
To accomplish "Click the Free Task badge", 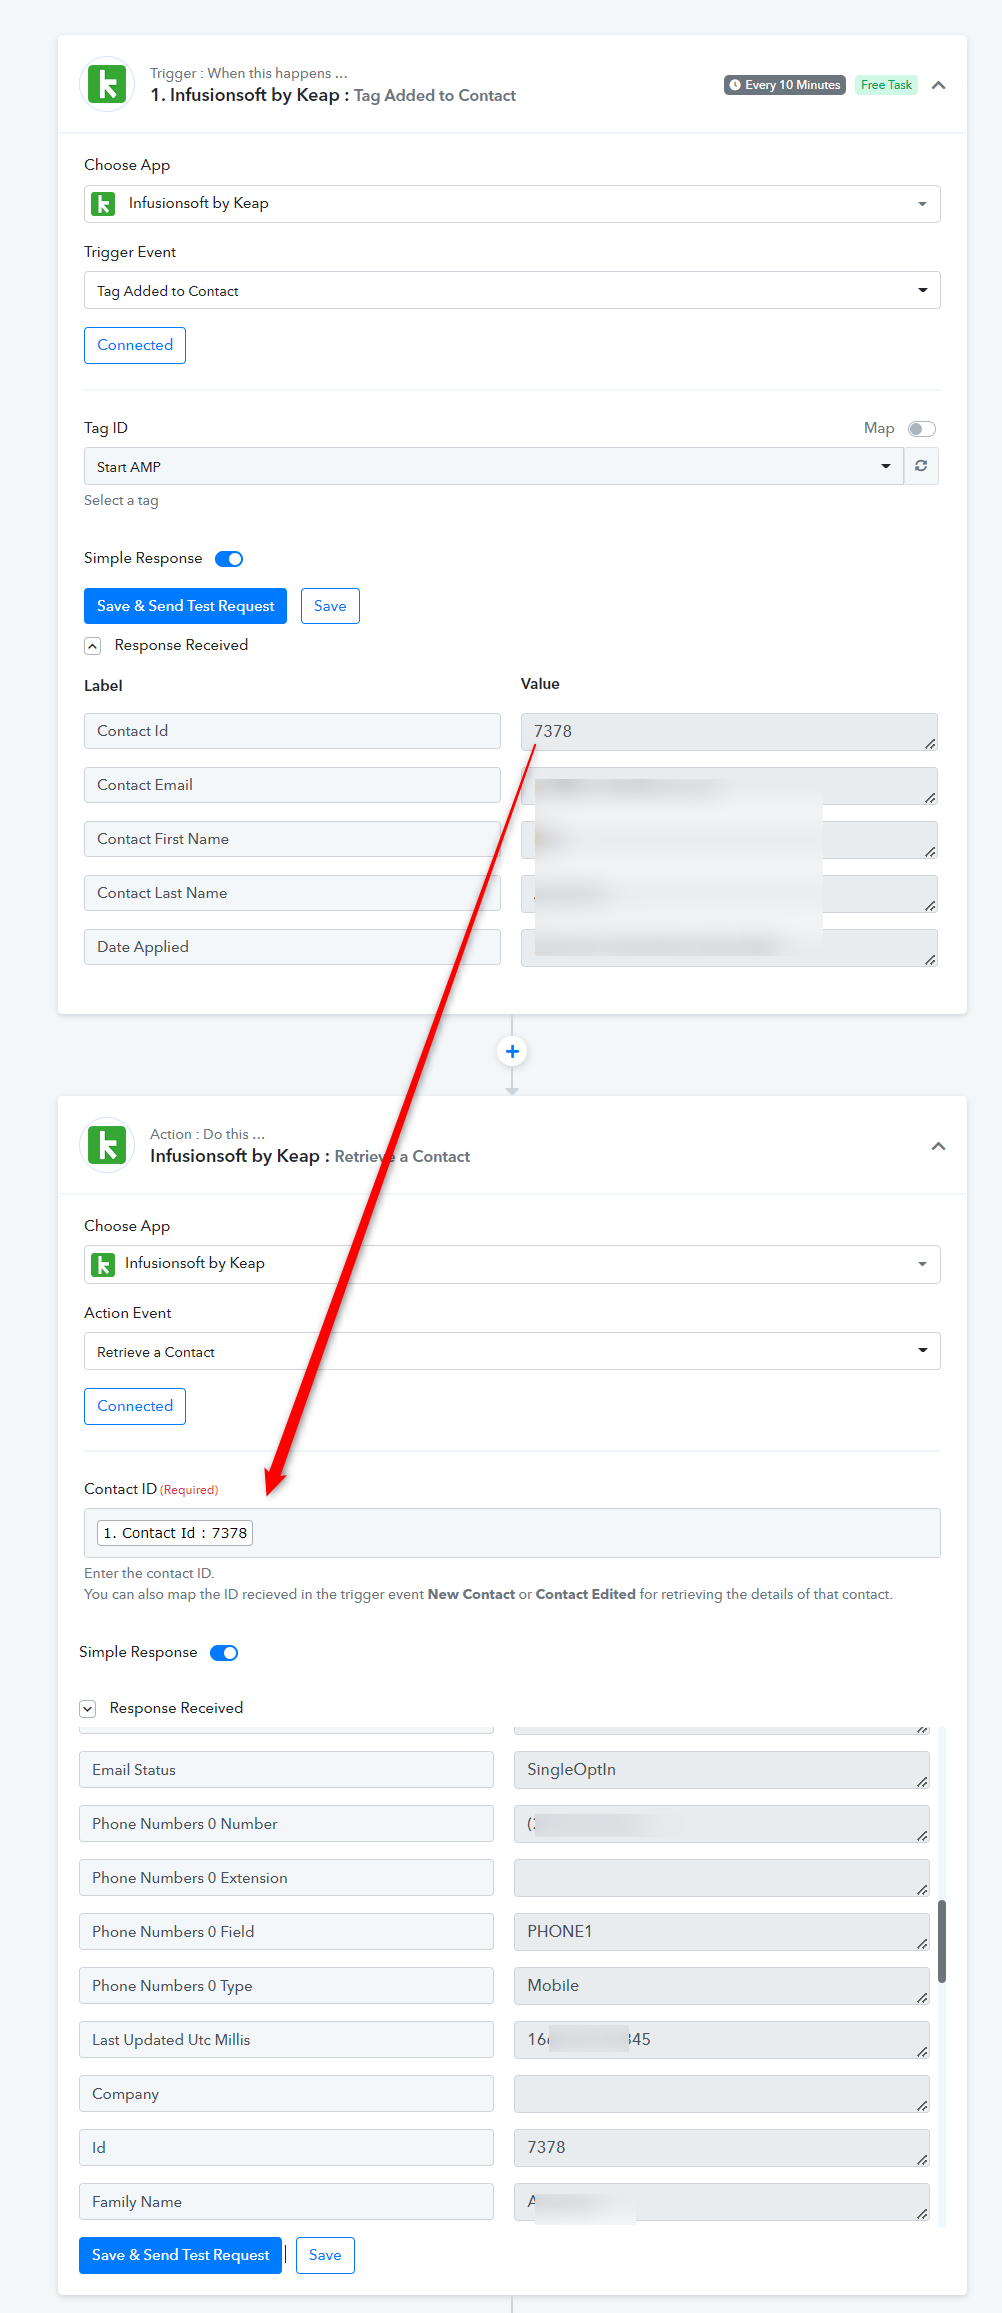I will click(x=886, y=85).
